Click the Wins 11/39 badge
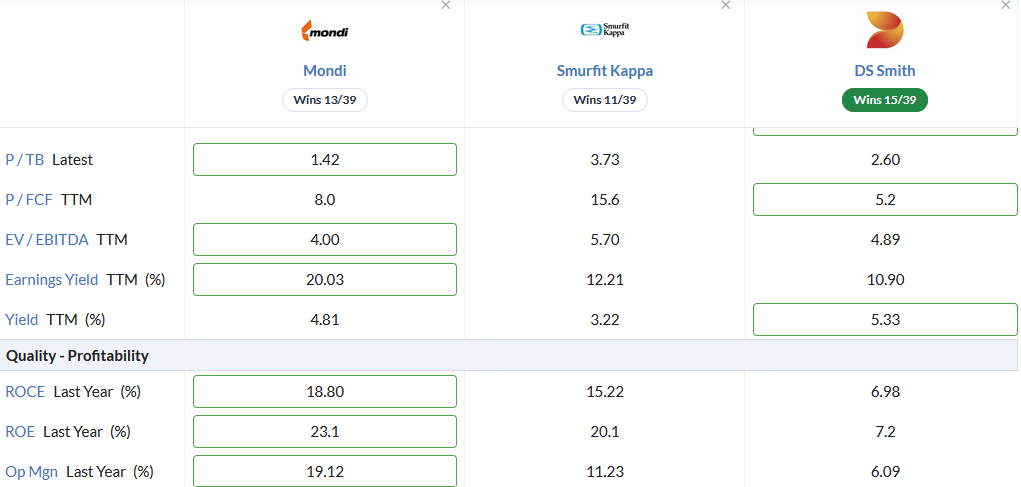 point(605,100)
